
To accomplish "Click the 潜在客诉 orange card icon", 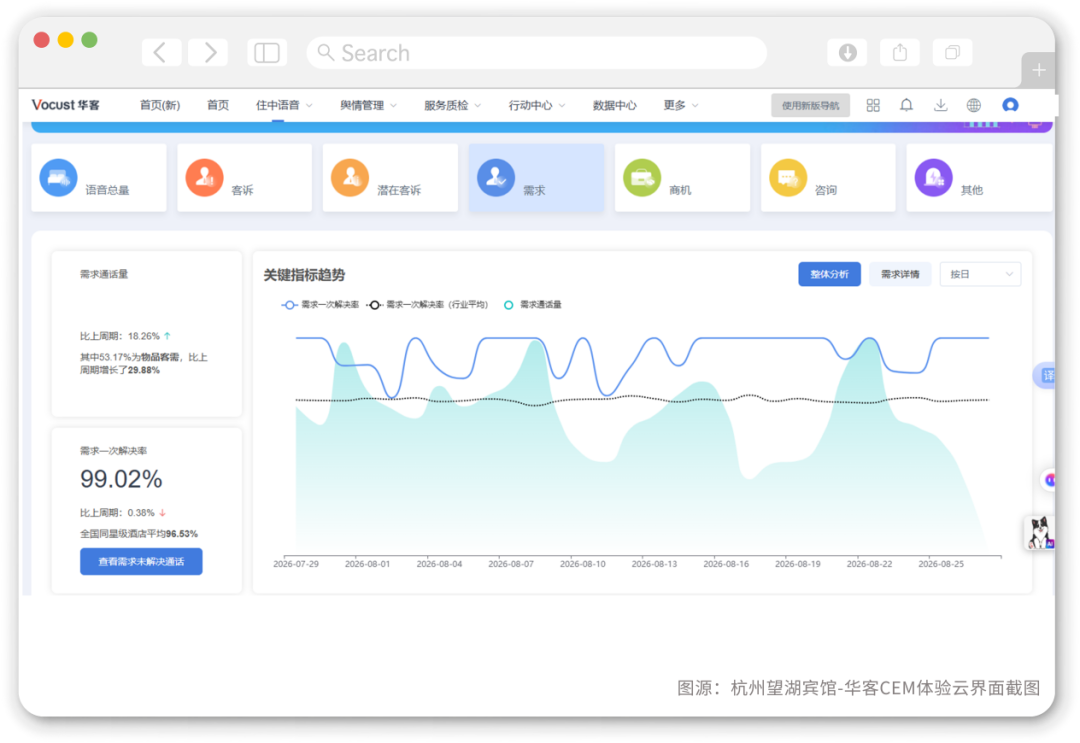I will click(350, 178).
